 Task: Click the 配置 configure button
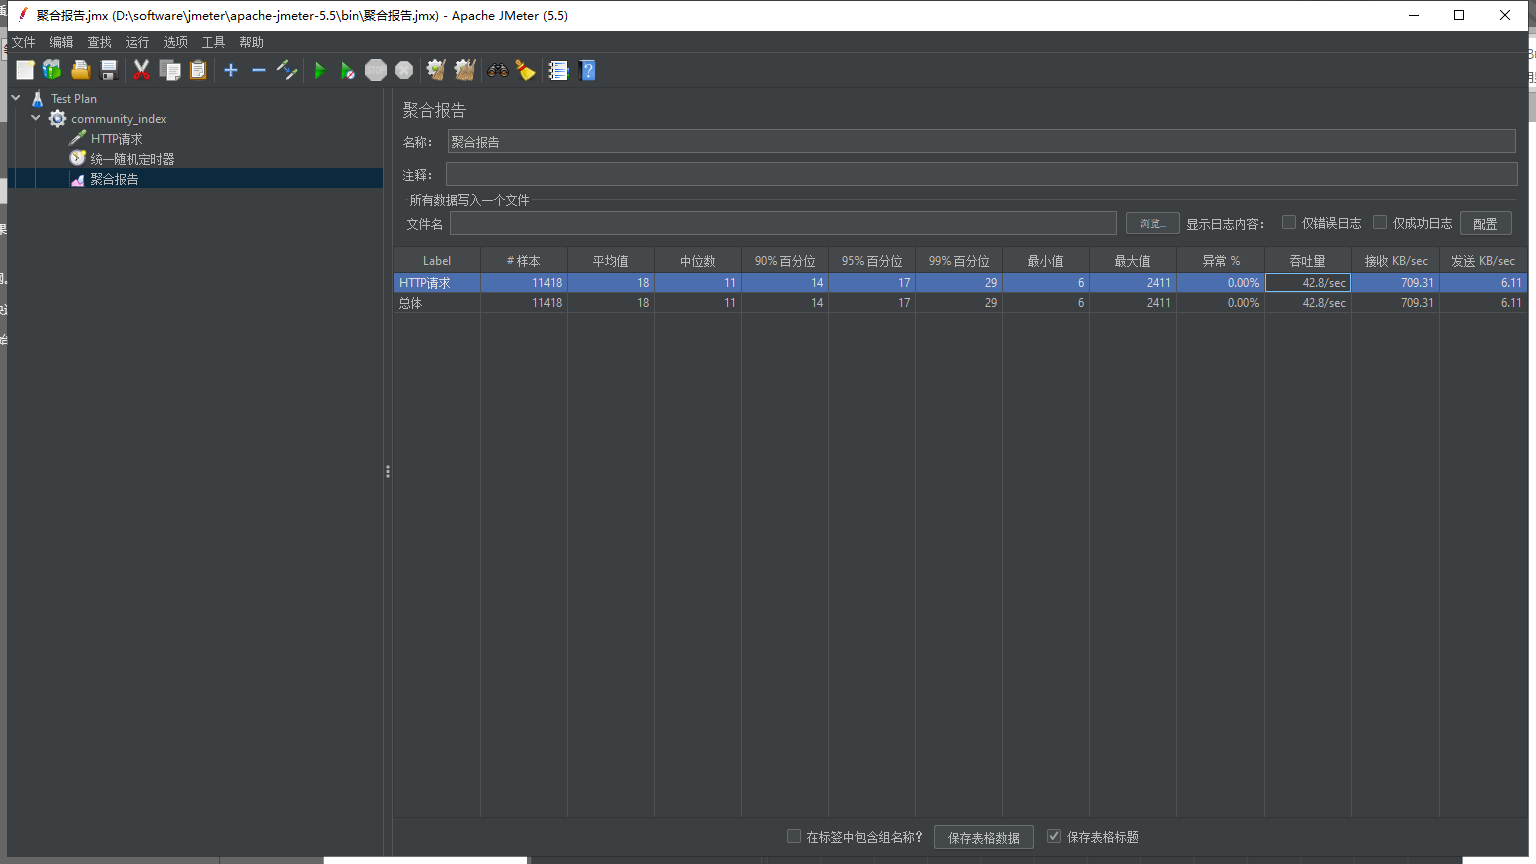pyautogui.click(x=1485, y=223)
